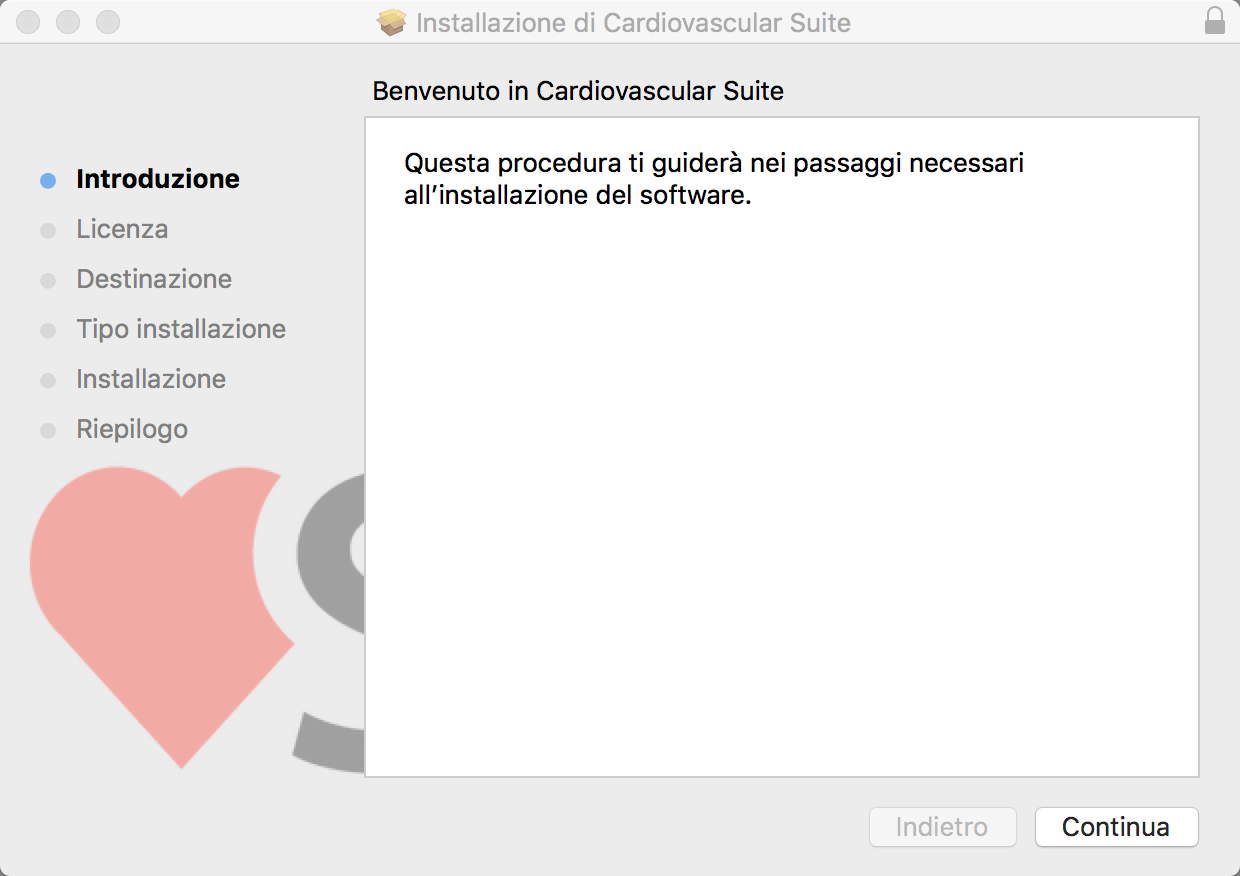Jump to the Riepilogo step label
Screen dimensions: 1240x876
(132, 429)
